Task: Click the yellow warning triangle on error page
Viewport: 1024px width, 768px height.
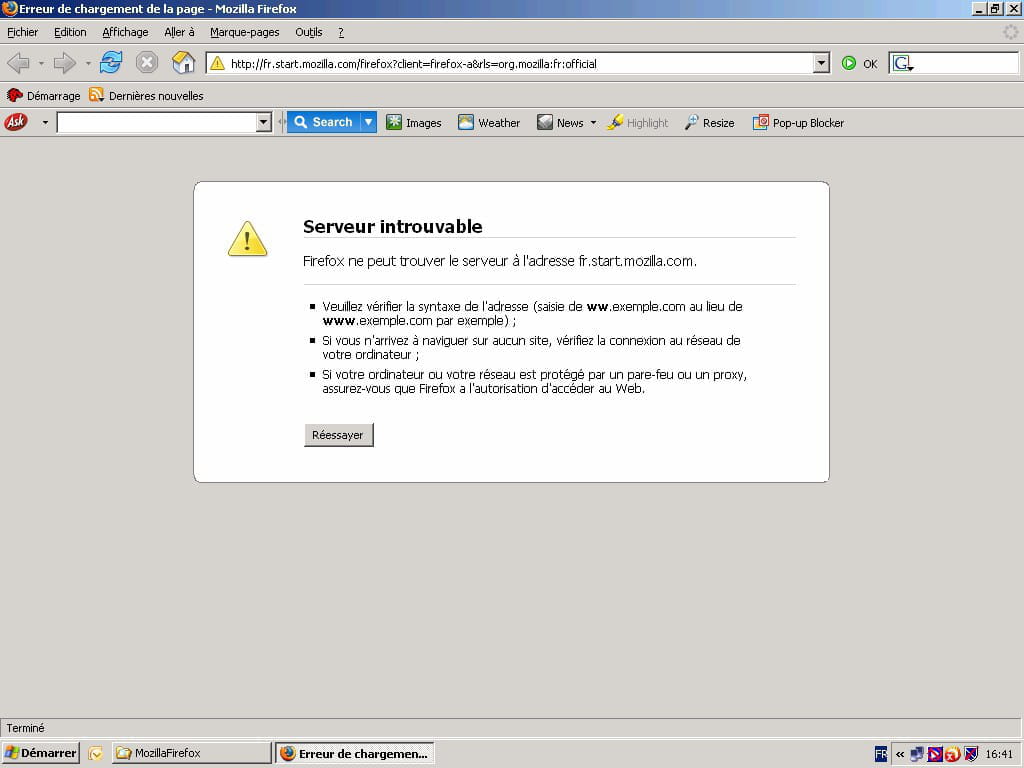Action: pyautogui.click(x=248, y=239)
